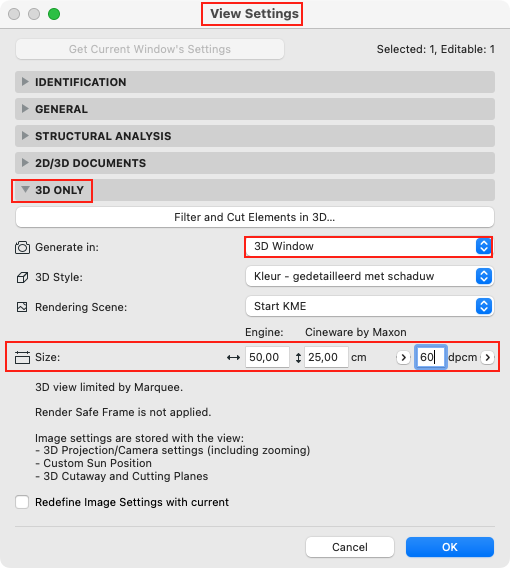Image resolution: width=510 pixels, height=568 pixels.
Task: Expand the STRUCTURAL ANALYSIS section
Action: [255, 136]
